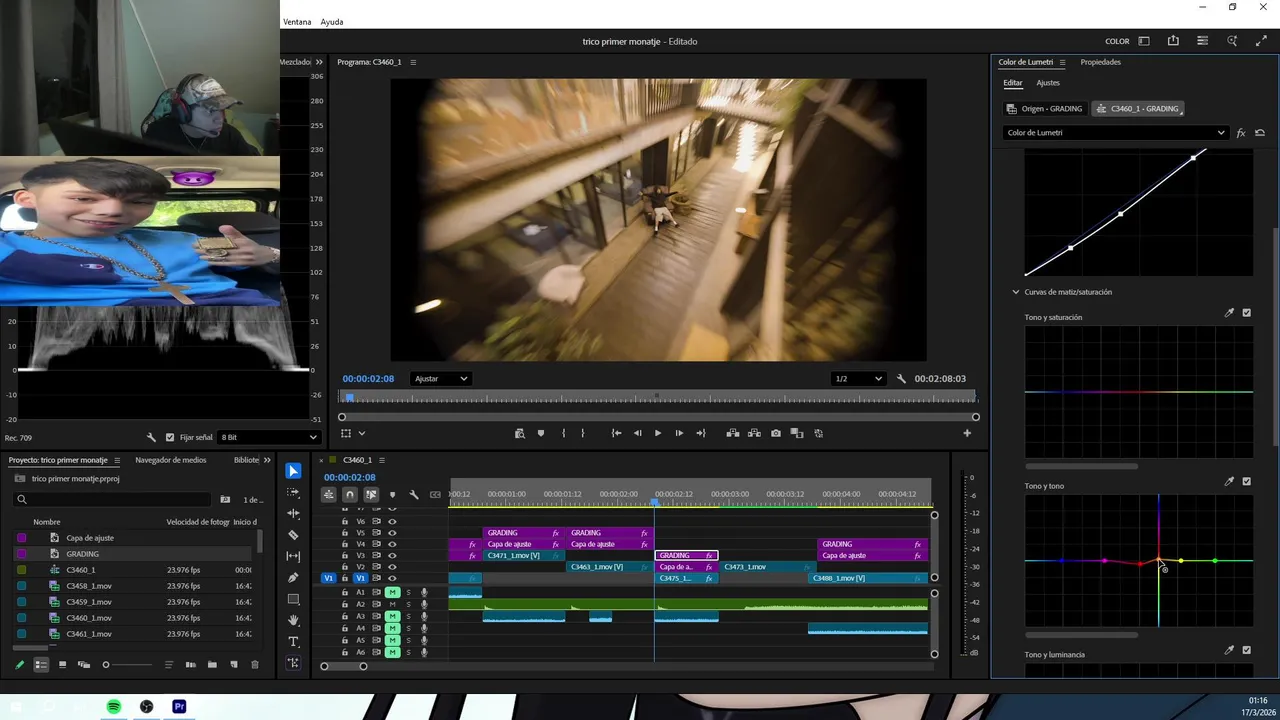Toggle lock on track V4
Screen dimensions: 1280x720
[x=345, y=544]
